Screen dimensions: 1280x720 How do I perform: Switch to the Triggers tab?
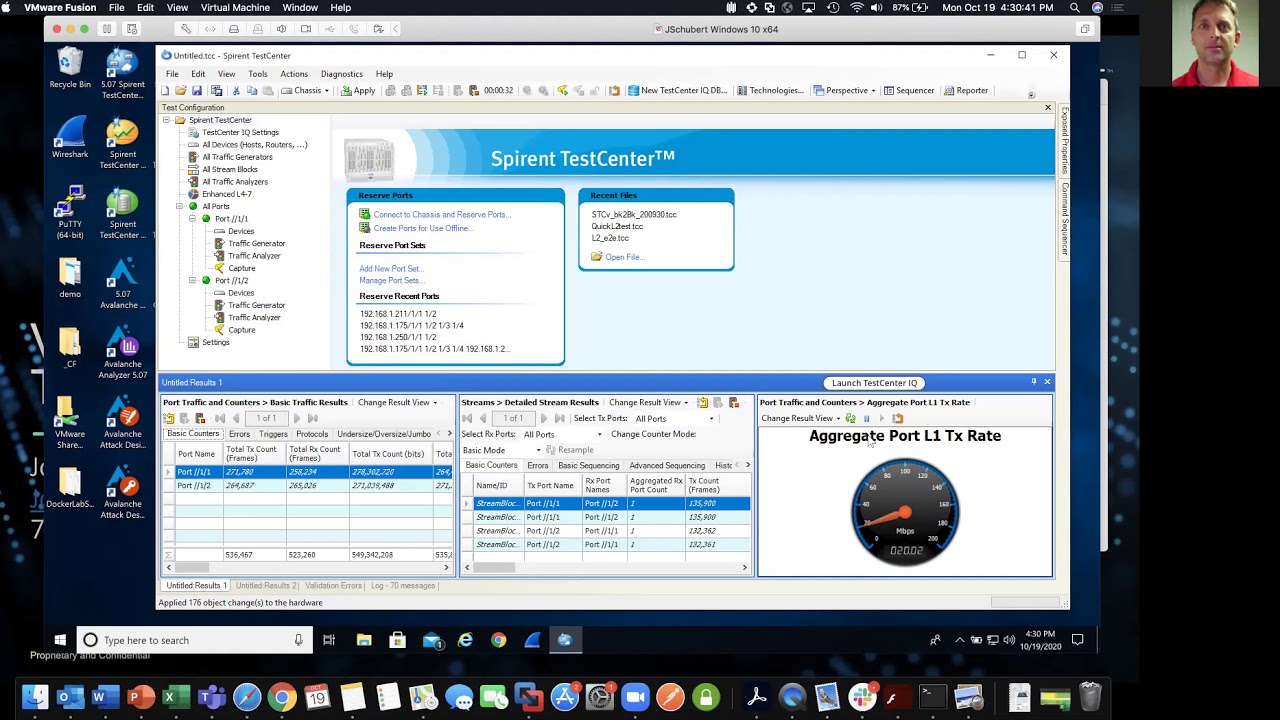[273, 434]
